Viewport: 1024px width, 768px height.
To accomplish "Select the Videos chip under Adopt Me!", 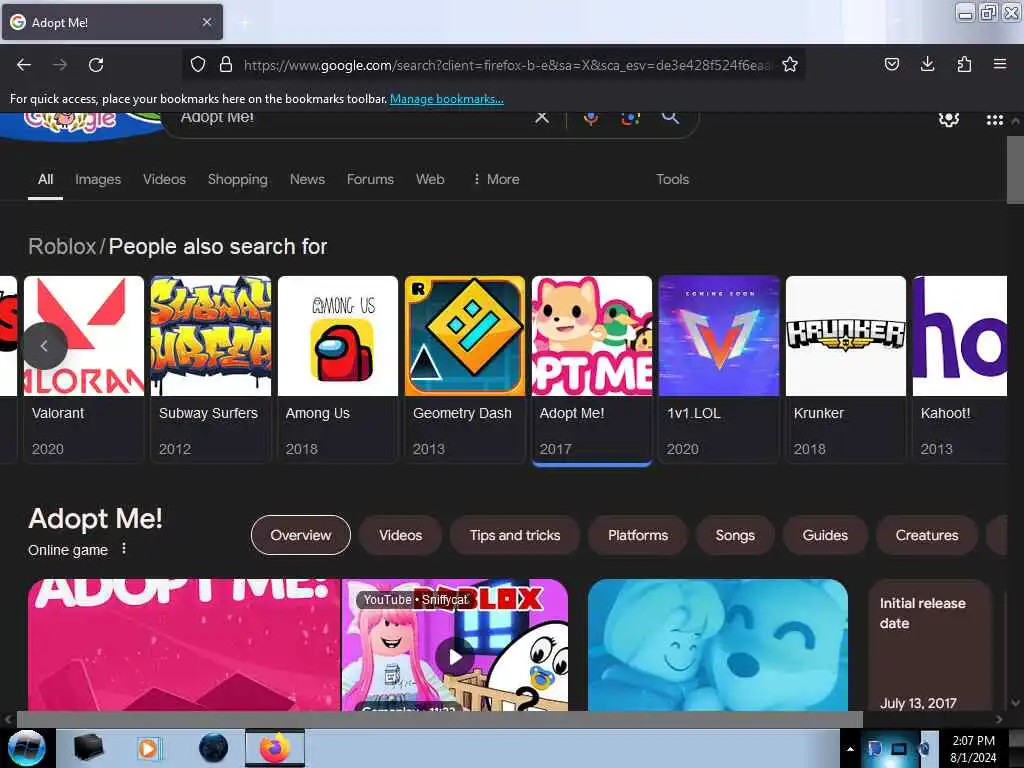I will click(400, 535).
